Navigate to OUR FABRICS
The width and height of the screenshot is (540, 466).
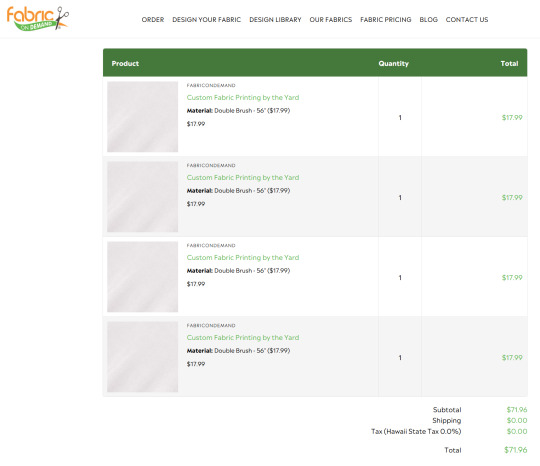[331, 20]
